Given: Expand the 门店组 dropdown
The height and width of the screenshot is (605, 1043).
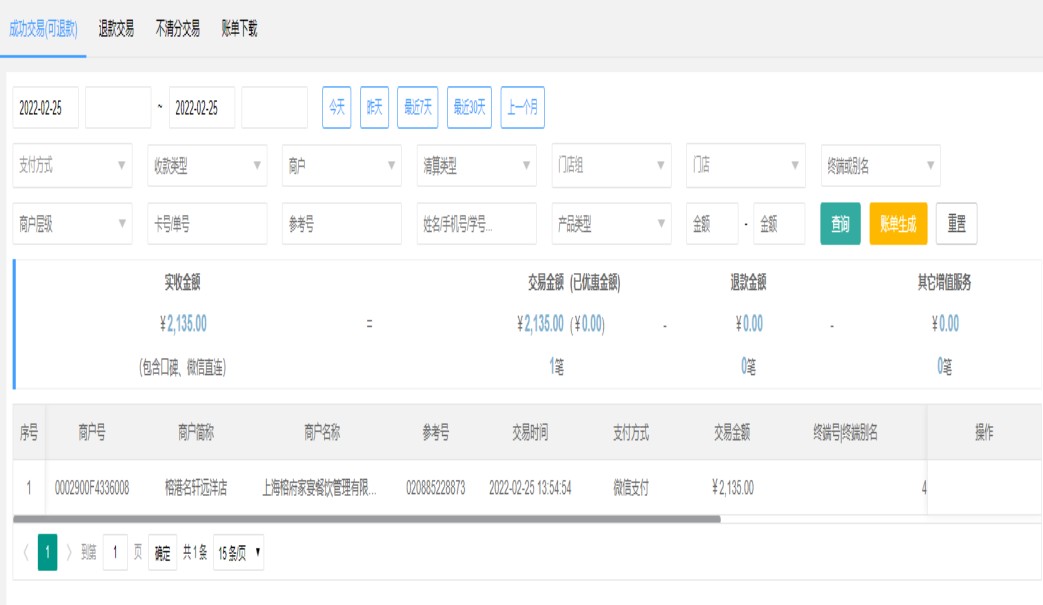Looking at the screenshot, I should click(611, 166).
